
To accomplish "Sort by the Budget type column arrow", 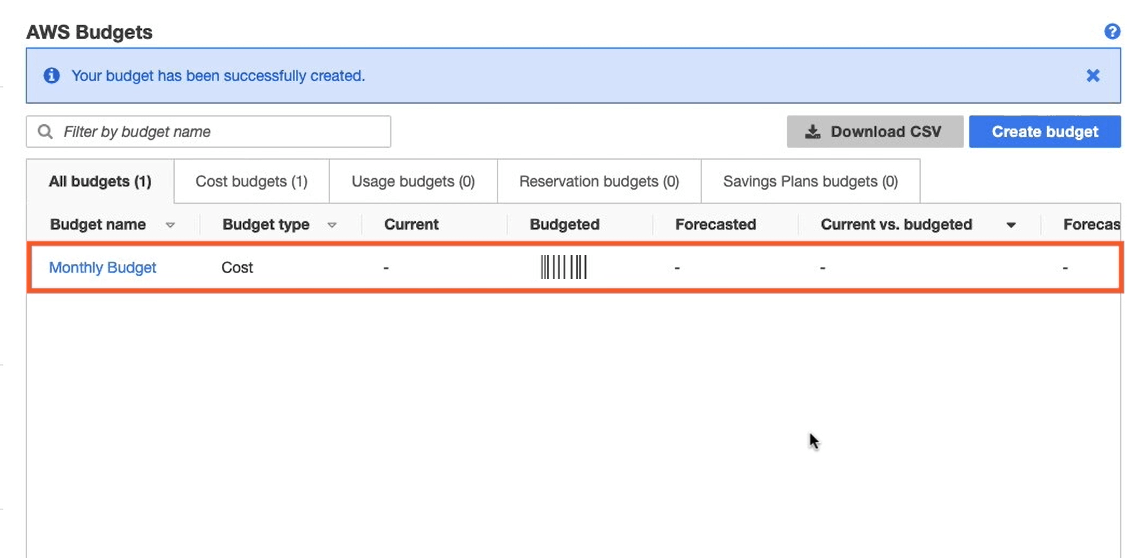I will (x=332, y=225).
